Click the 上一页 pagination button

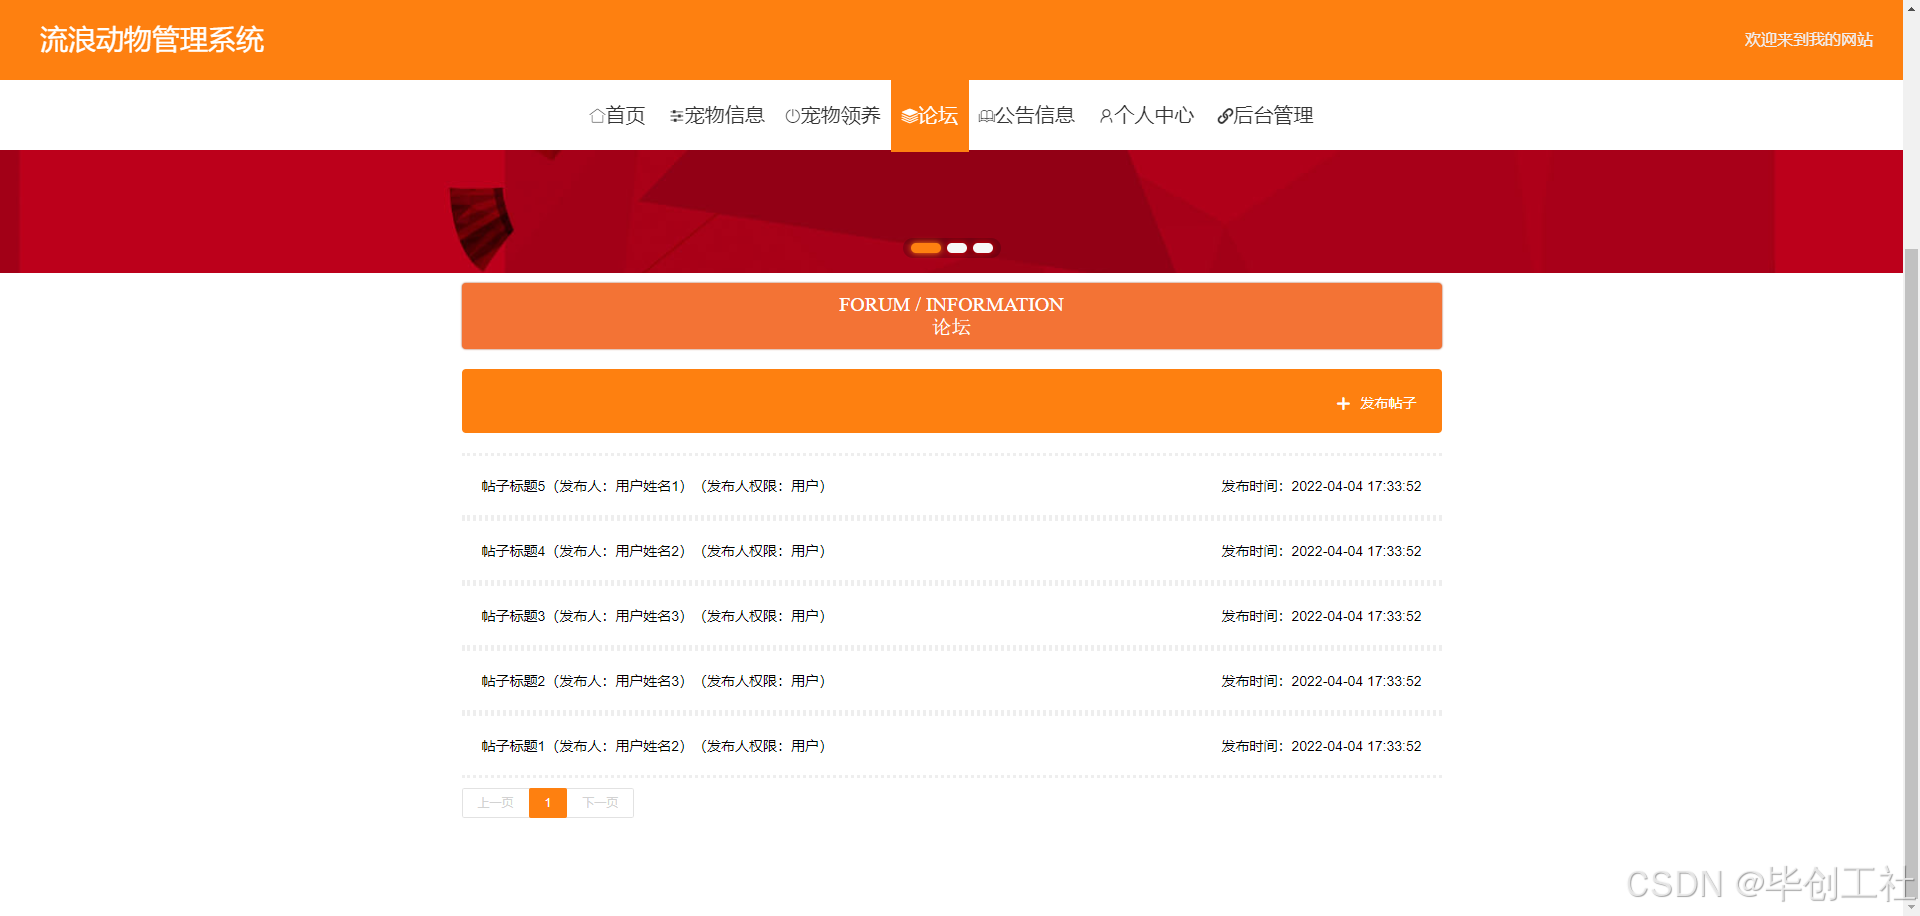(495, 803)
